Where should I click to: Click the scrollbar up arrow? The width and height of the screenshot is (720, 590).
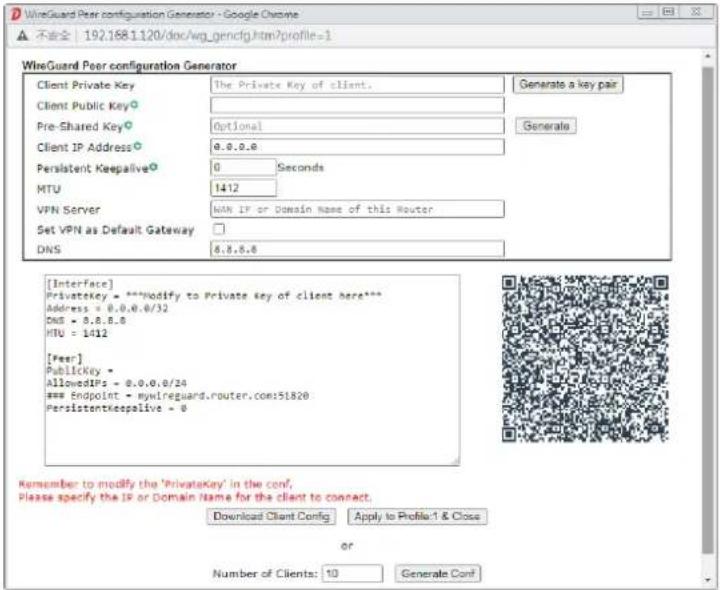[x=708, y=56]
